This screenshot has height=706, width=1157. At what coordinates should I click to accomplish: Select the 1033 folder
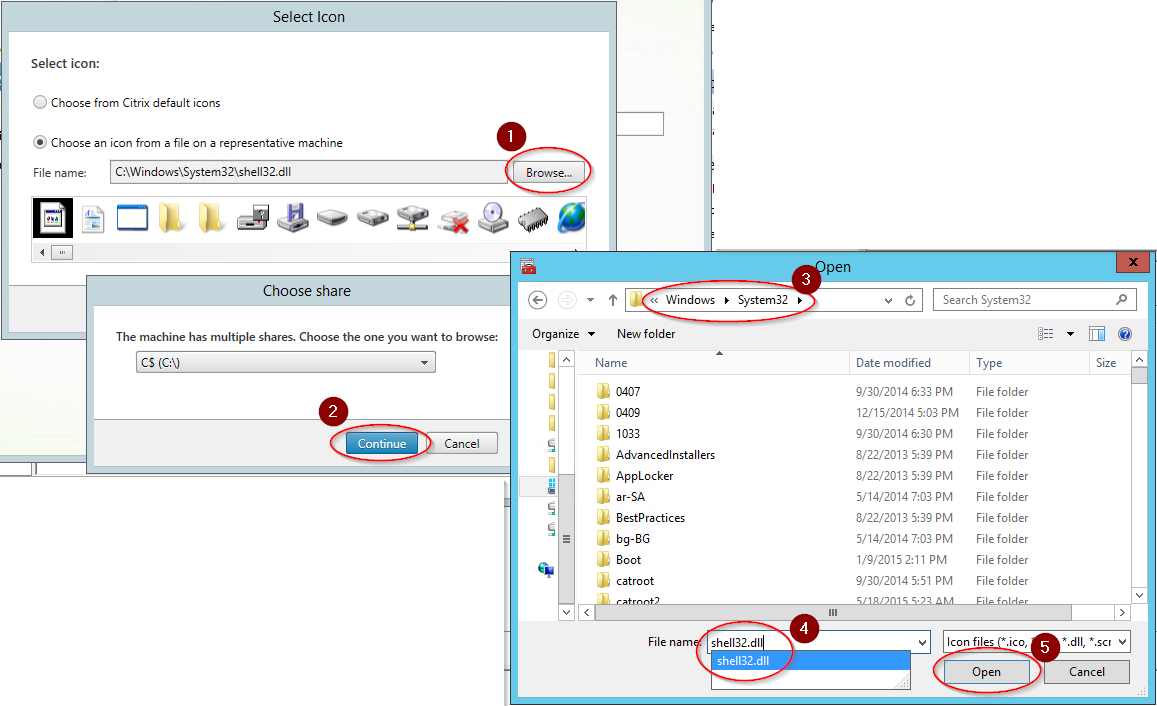tap(628, 434)
